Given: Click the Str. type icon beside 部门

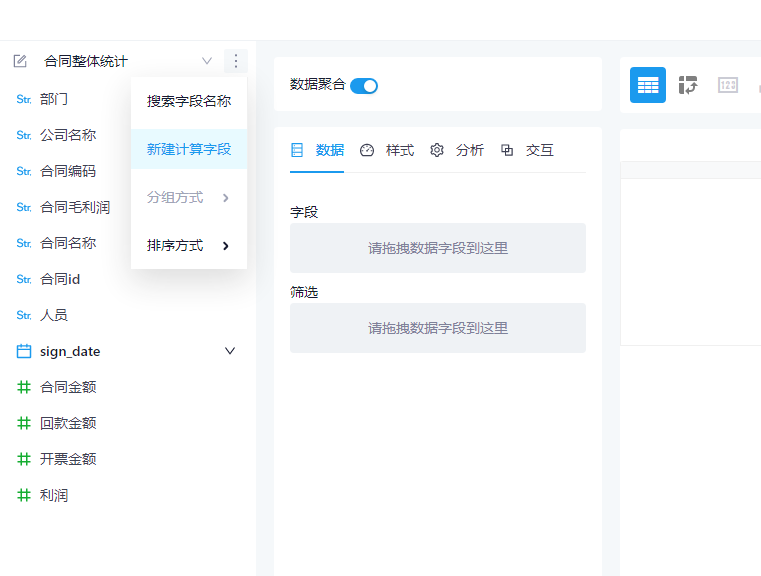Looking at the screenshot, I should (x=24, y=99).
